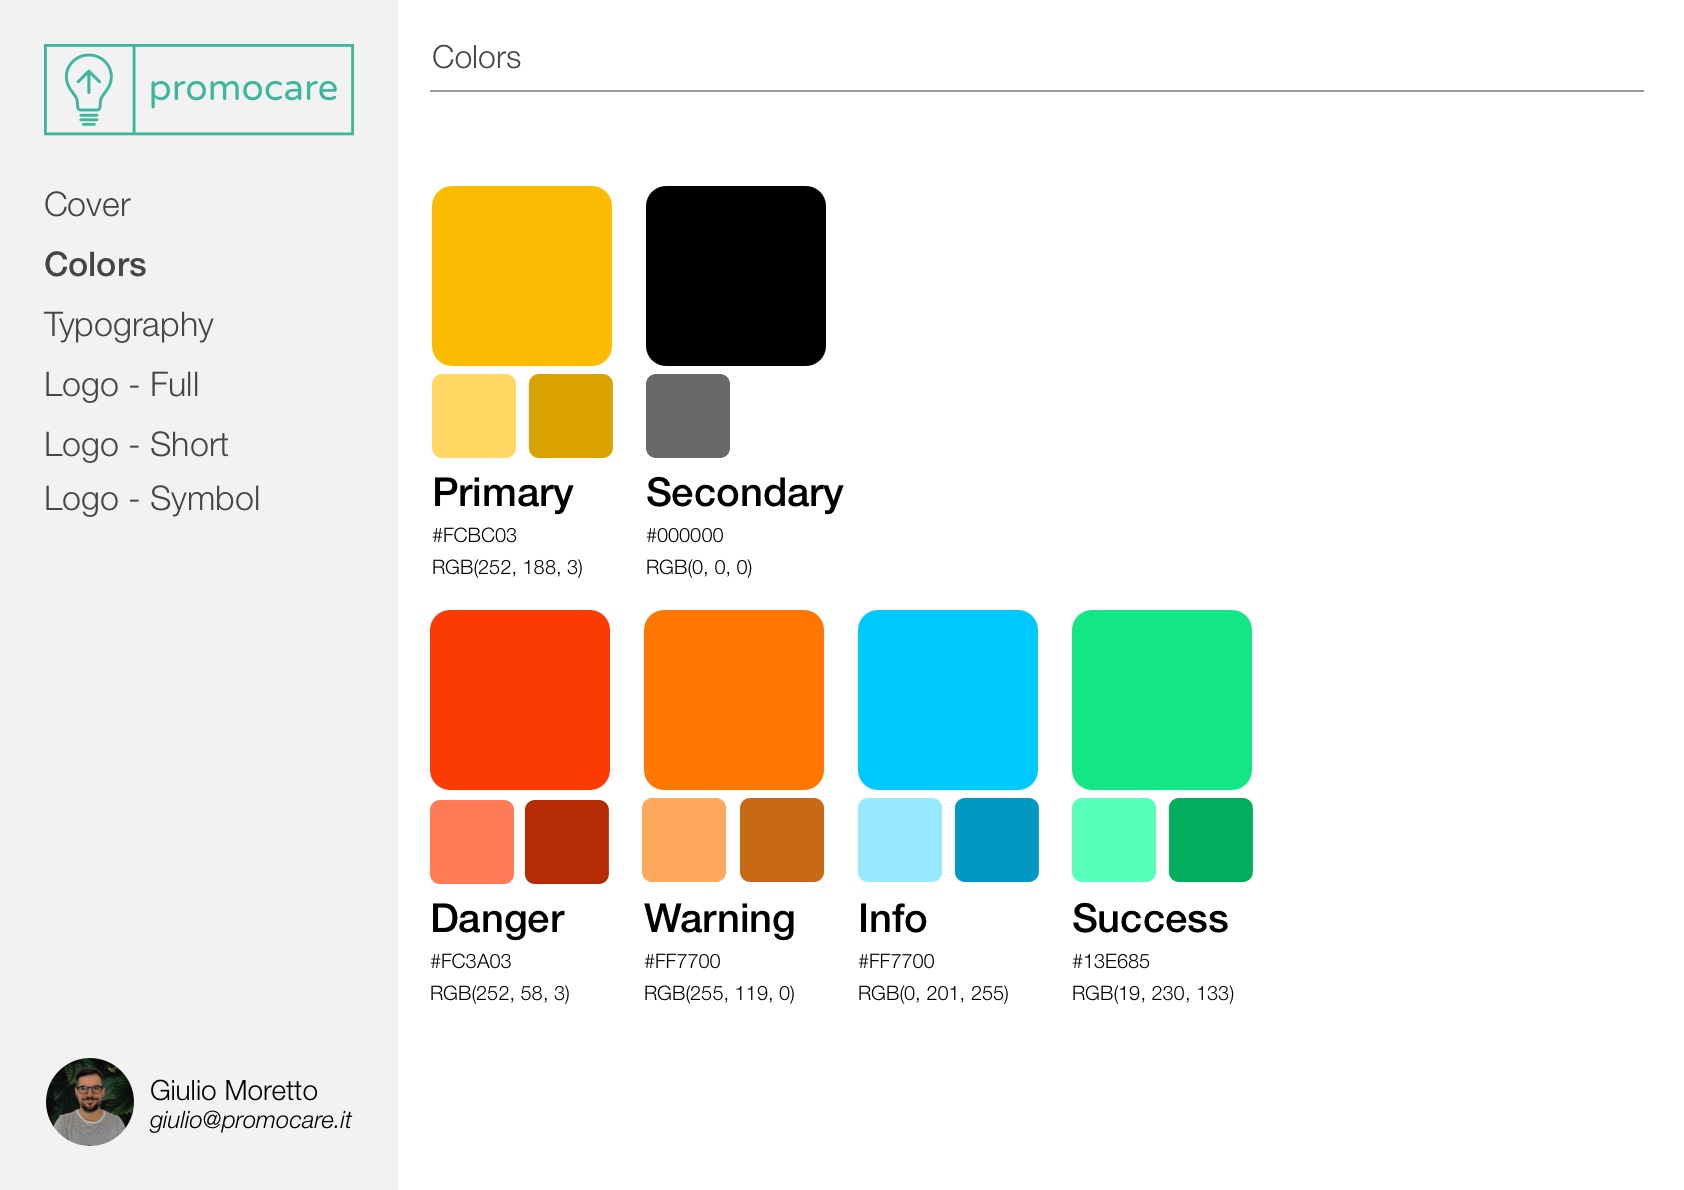Click the Colors page title

pyautogui.click(x=476, y=58)
